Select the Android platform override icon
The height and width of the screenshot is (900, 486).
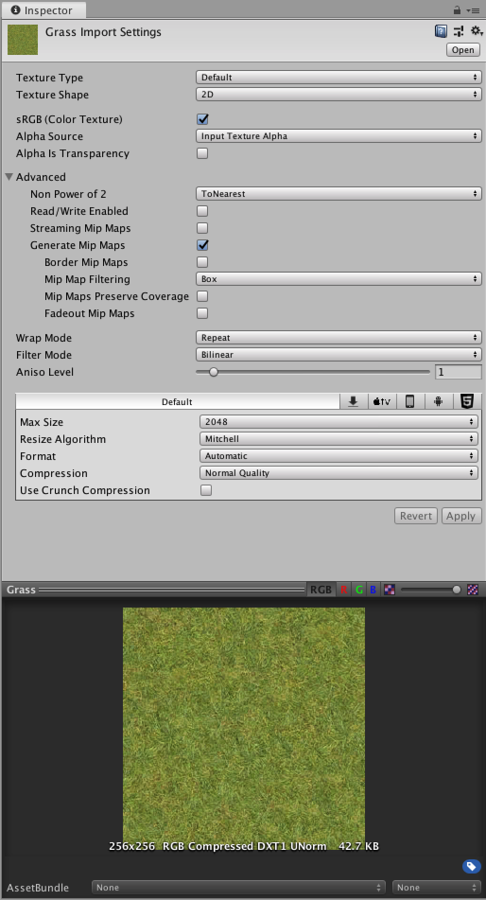point(438,401)
